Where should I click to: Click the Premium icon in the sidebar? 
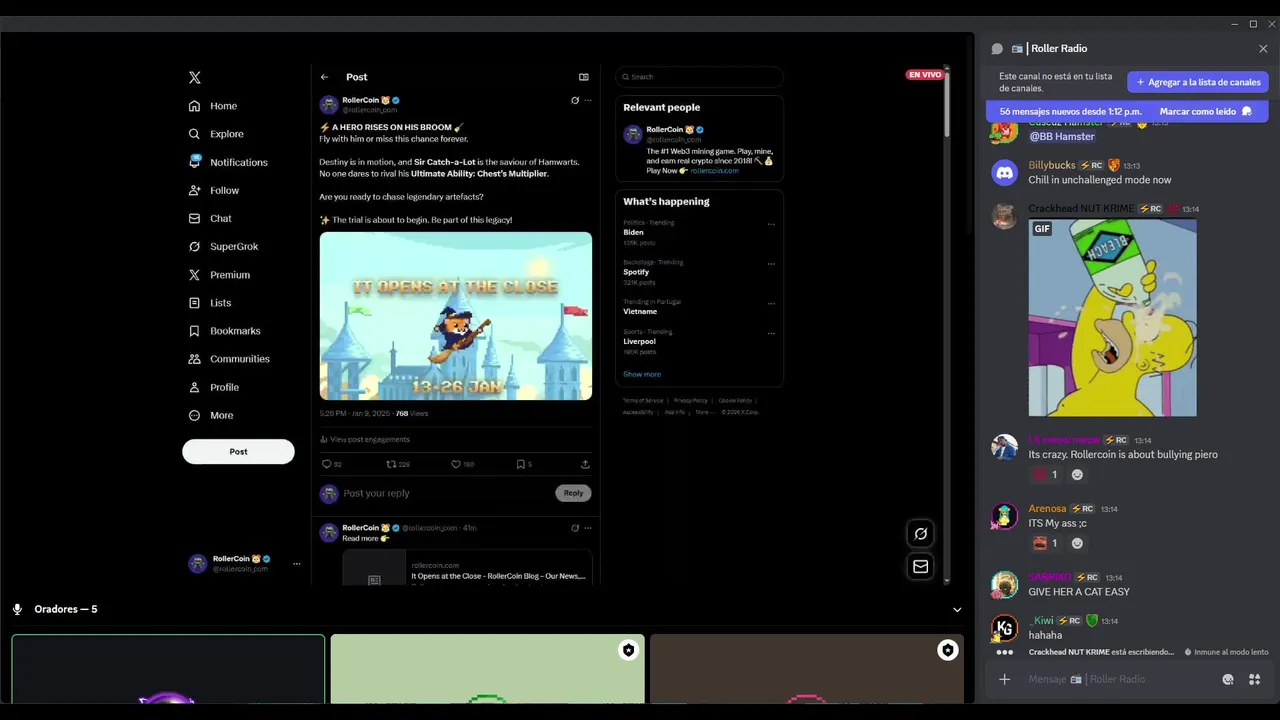pos(195,274)
